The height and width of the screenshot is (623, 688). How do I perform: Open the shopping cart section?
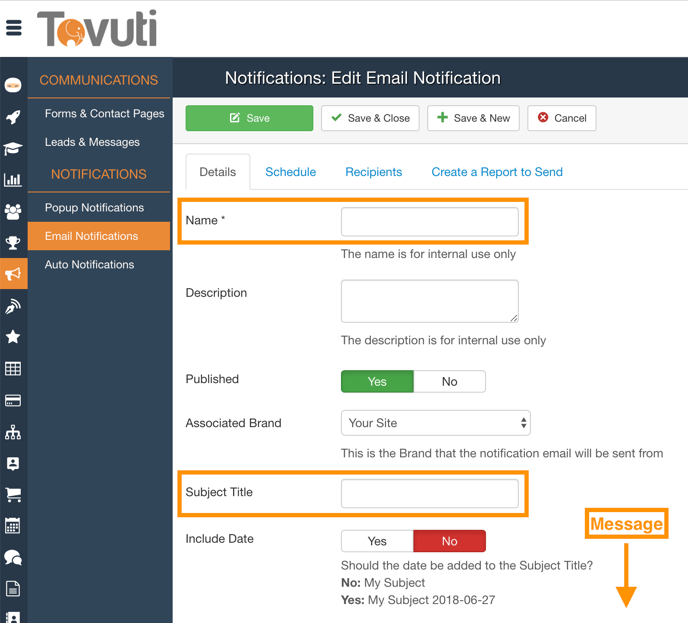pyautogui.click(x=13, y=494)
